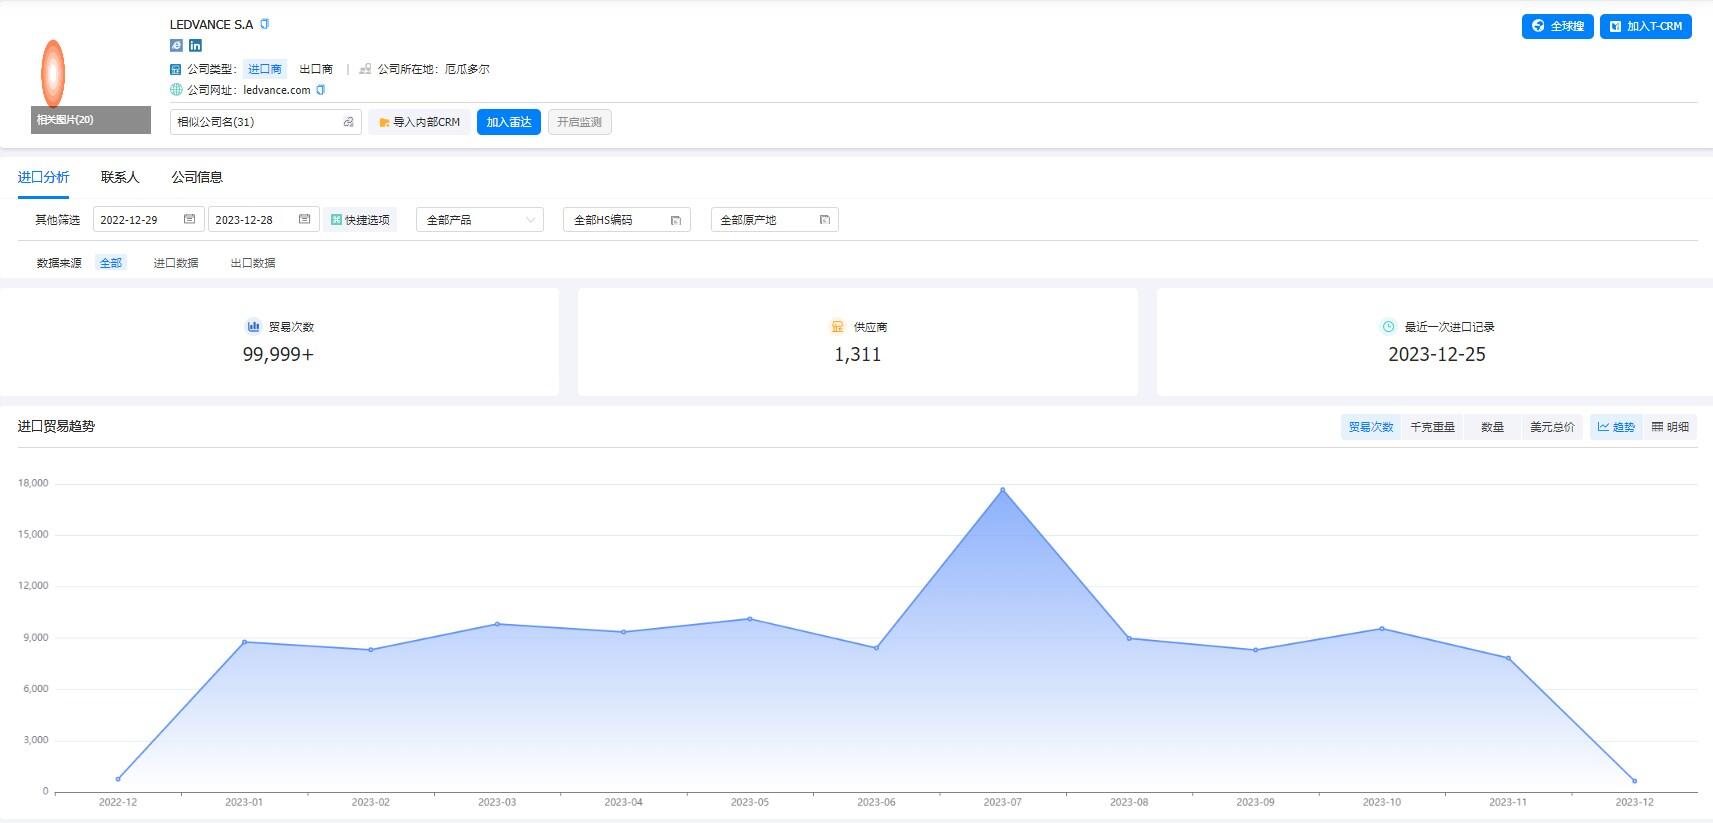
Task: Click the 厄瓜多尔 location text
Action: [x=467, y=69]
